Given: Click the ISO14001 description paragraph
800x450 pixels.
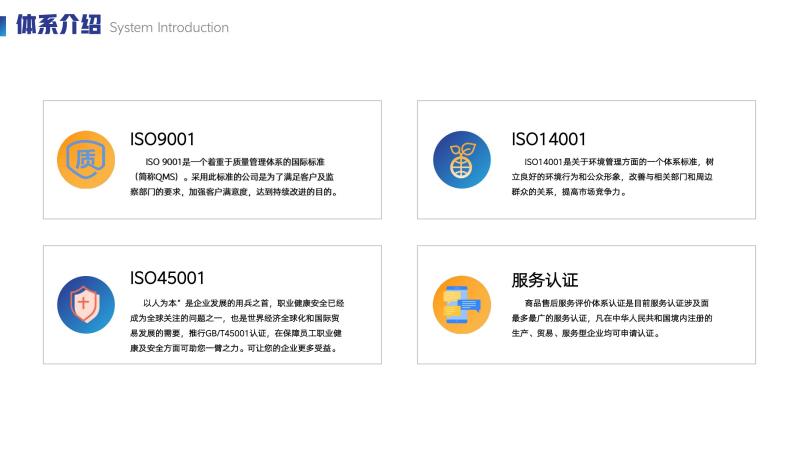Looking at the screenshot, I should [612, 176].
